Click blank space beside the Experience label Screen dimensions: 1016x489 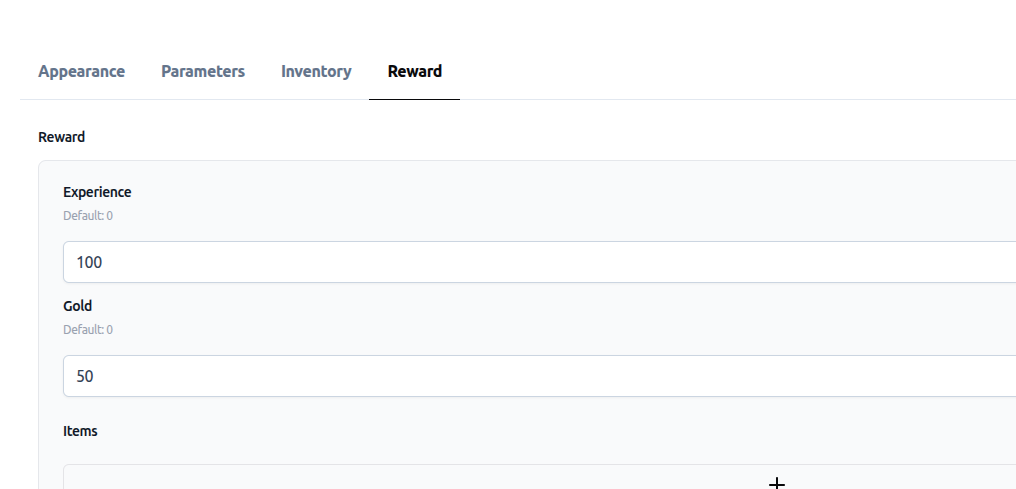tap(500, 192)
